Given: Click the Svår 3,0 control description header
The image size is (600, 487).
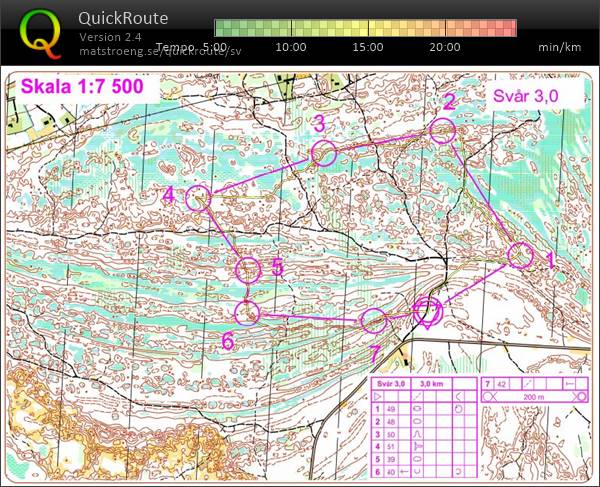Looking at the screenshot, I should tap(391, 384).
